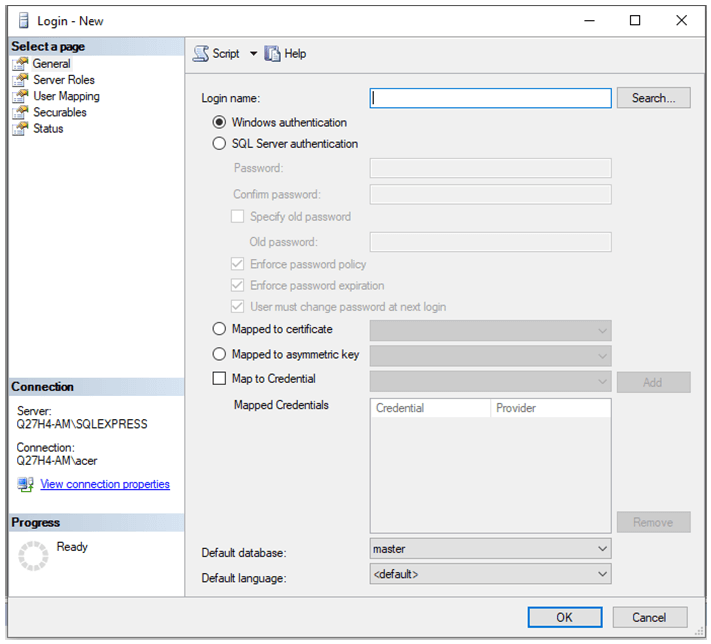Click the Help toolbar icon
This screenshot has height=644, width=711.
pos(272,54)
